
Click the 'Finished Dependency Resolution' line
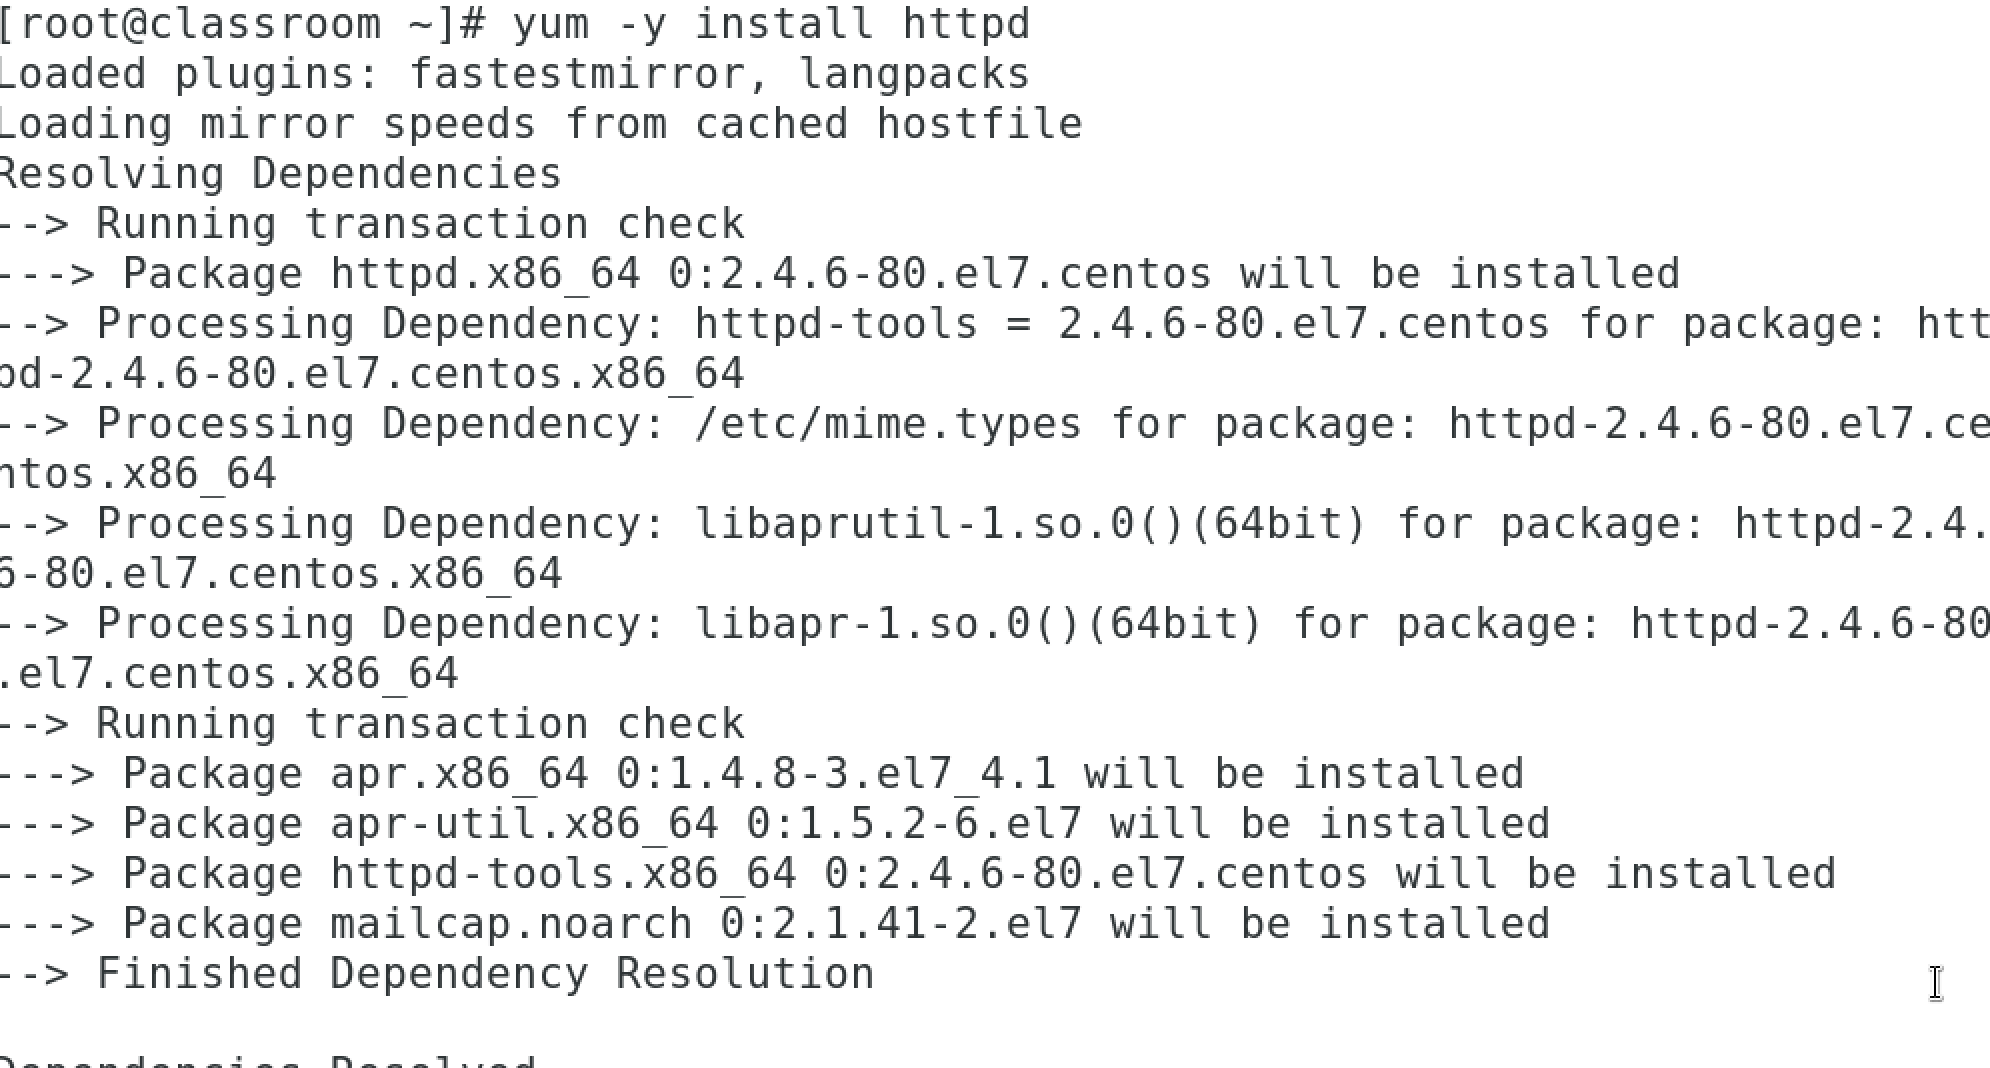[437, 975]
